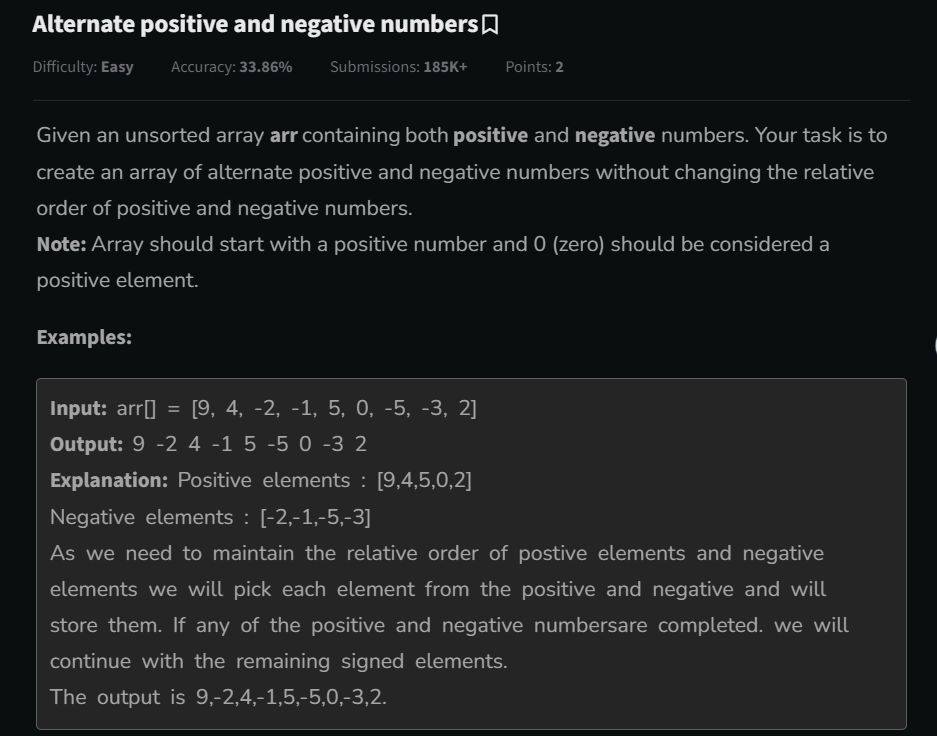Click the text 'positive element.' under Note

tap(117, 280)
